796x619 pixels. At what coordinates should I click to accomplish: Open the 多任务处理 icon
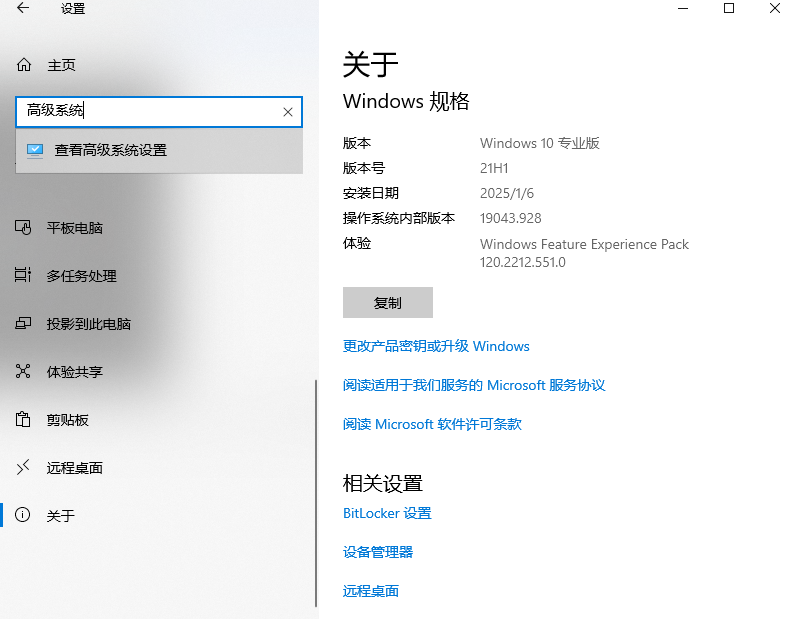(x=23, y=275)
